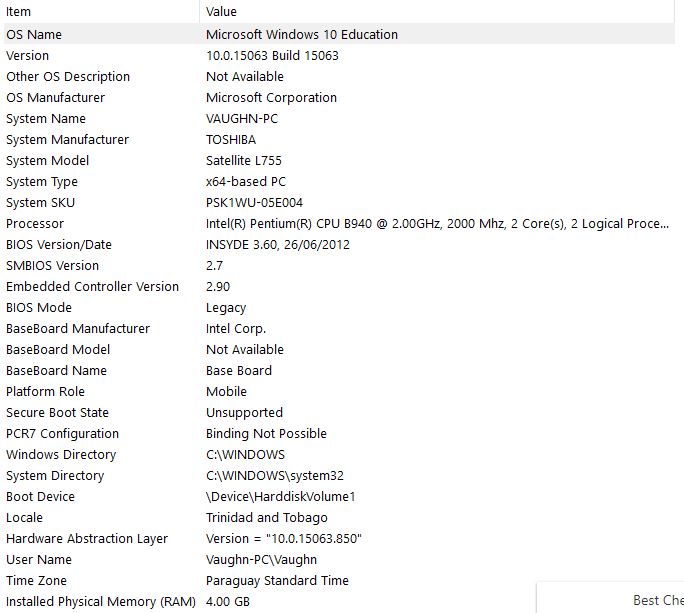Select the Platform Role row label

click(x=45, y=391)
